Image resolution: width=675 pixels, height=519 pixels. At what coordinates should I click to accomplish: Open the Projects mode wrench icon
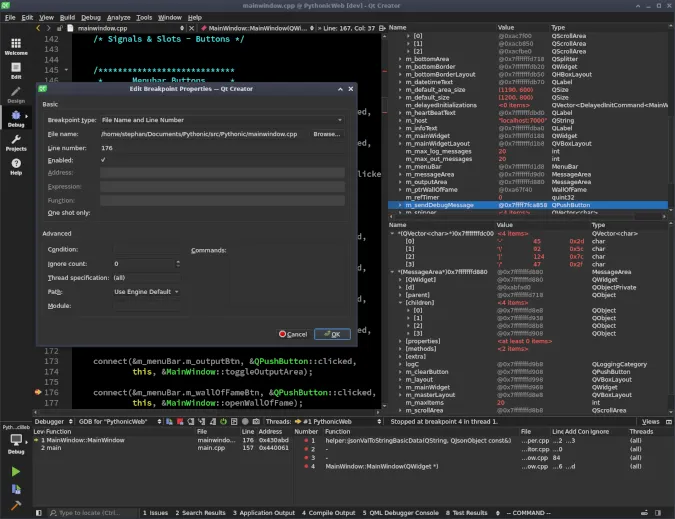point(16,143)
